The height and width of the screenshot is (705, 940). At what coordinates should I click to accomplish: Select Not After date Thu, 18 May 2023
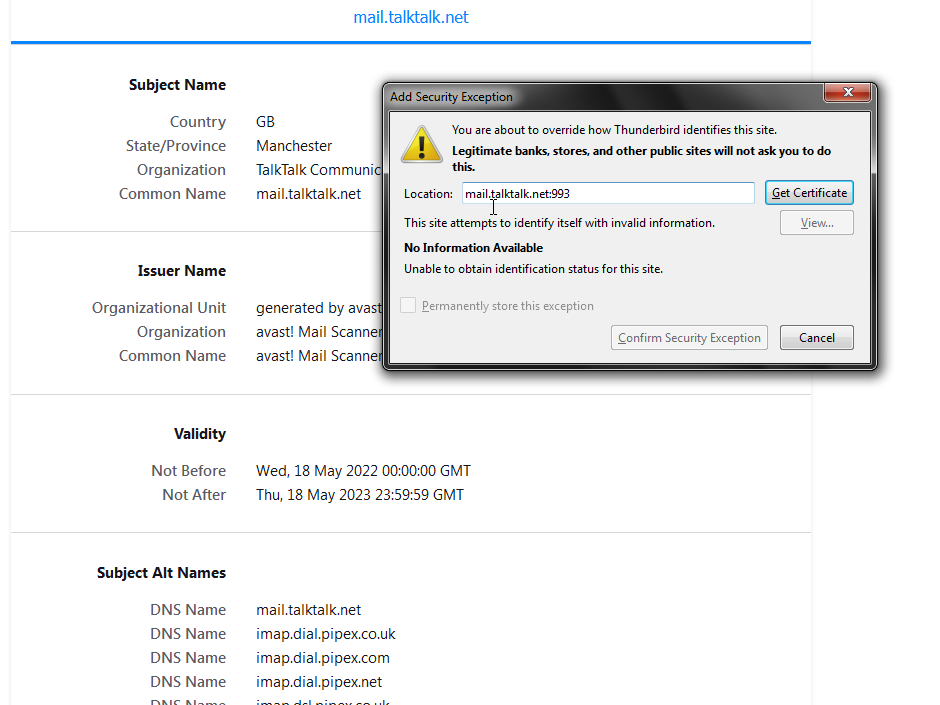click(360, 495)
